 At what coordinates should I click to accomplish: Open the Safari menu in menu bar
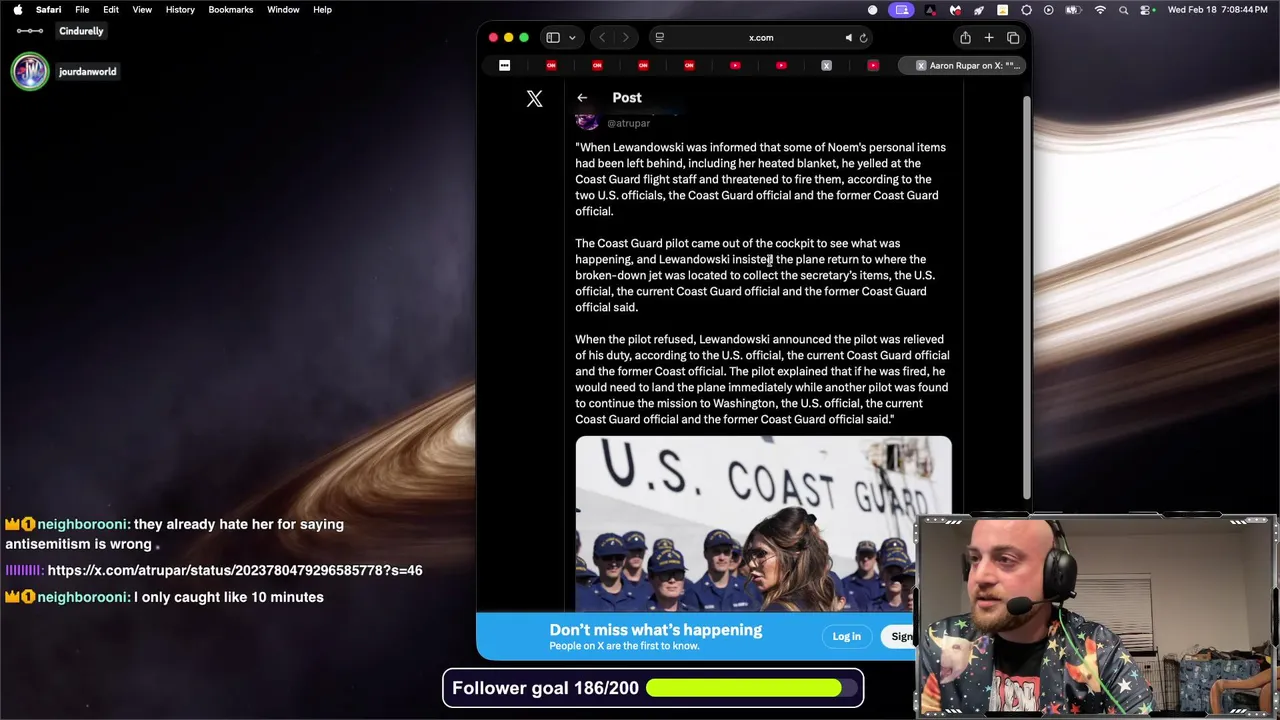(48, 10)
